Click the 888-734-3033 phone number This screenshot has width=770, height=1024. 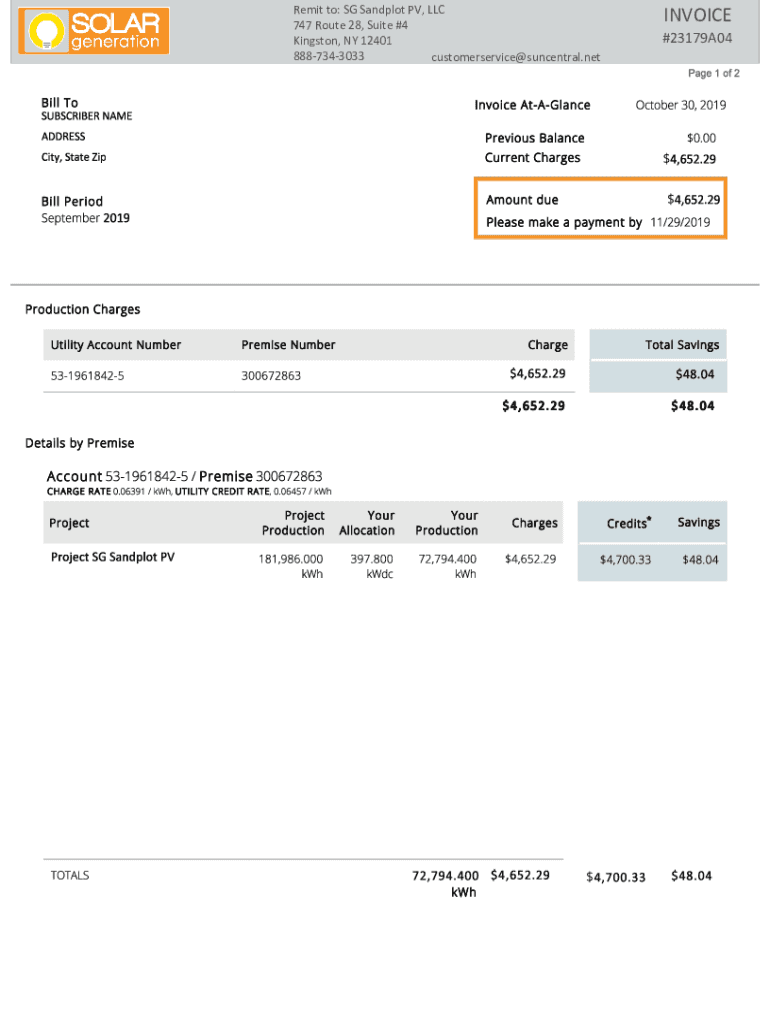point(328,56)
